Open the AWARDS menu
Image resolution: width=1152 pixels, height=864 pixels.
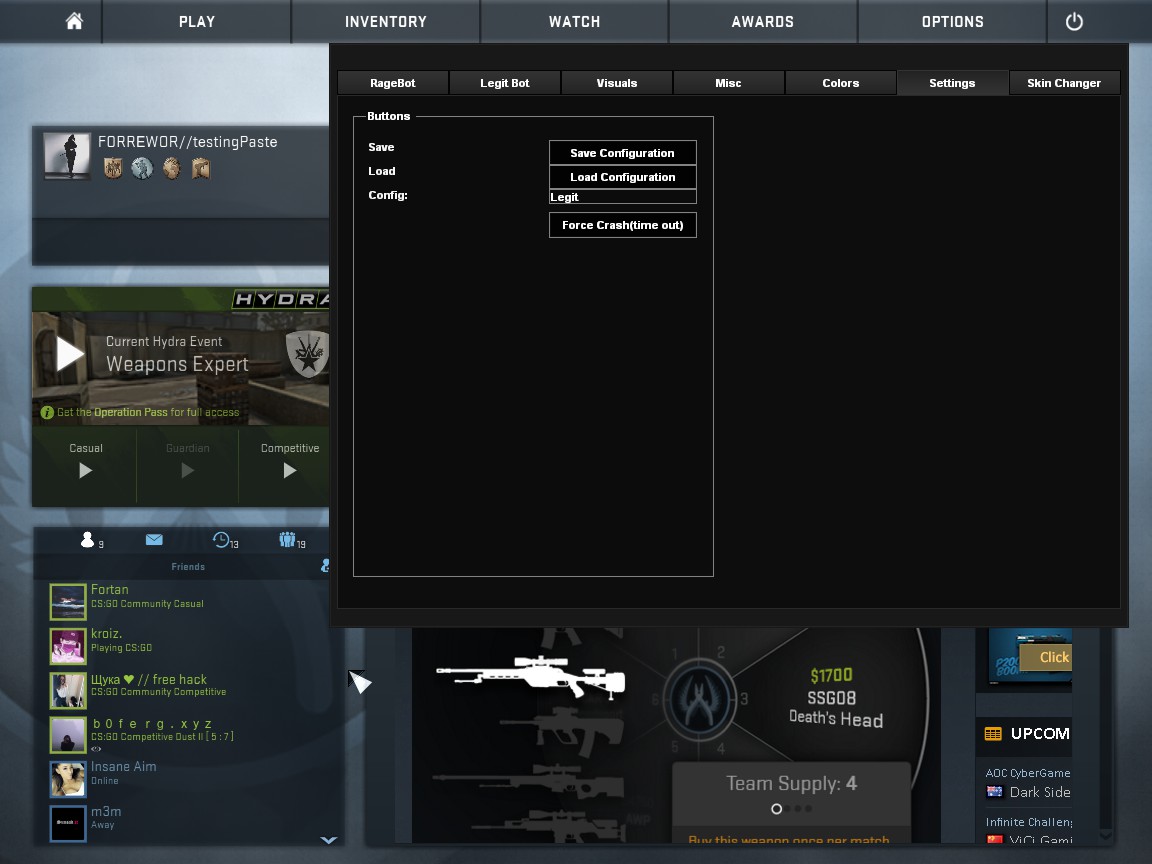coord(763,21)
